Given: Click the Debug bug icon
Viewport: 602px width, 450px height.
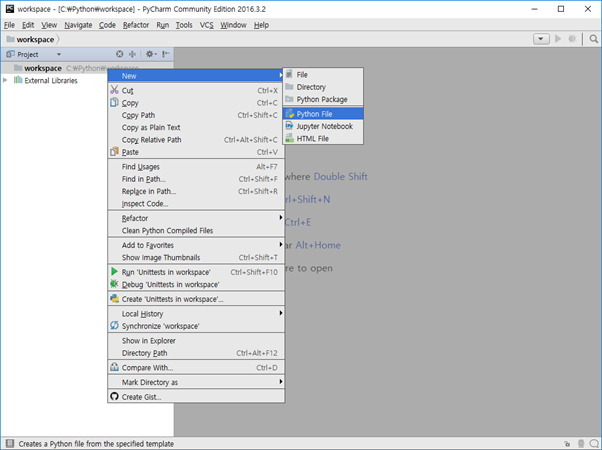Looking at the screenshot, I should pyautogui.click(x=114, y=284).
